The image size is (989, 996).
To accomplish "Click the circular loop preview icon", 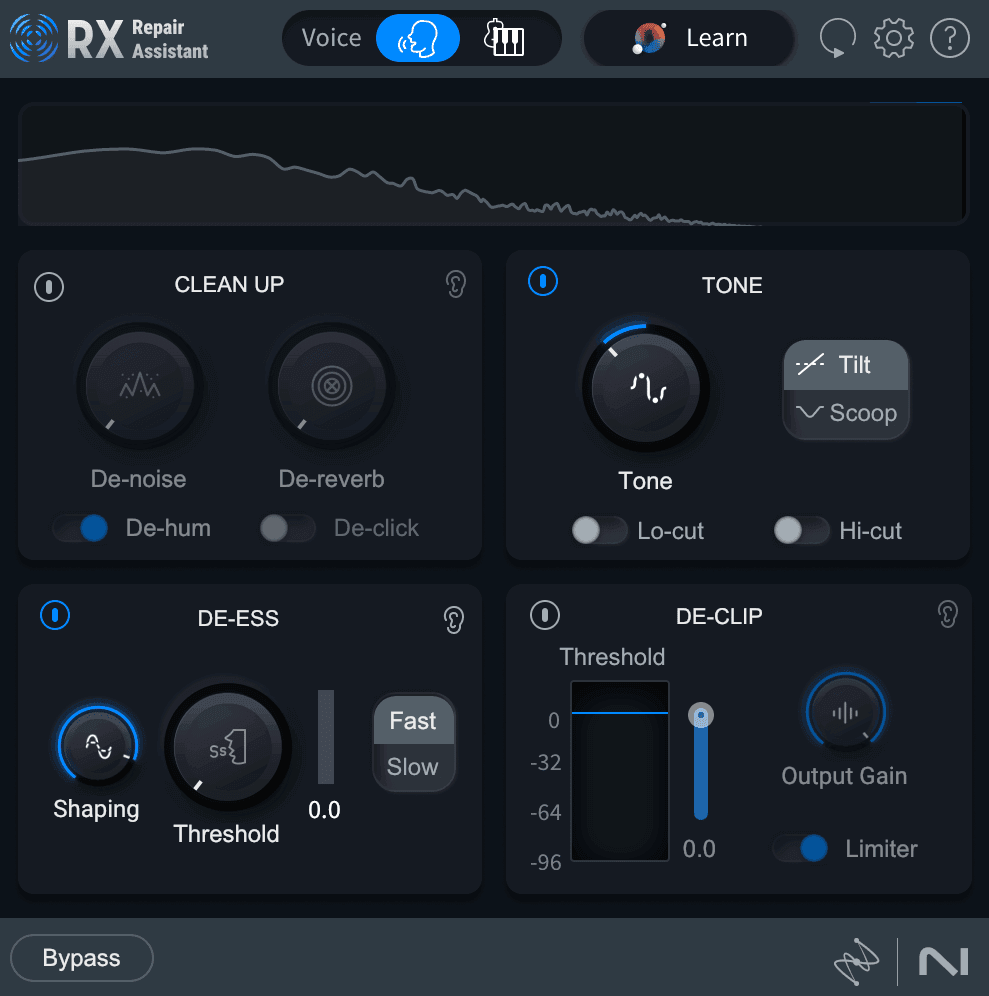I will point(837,38).
